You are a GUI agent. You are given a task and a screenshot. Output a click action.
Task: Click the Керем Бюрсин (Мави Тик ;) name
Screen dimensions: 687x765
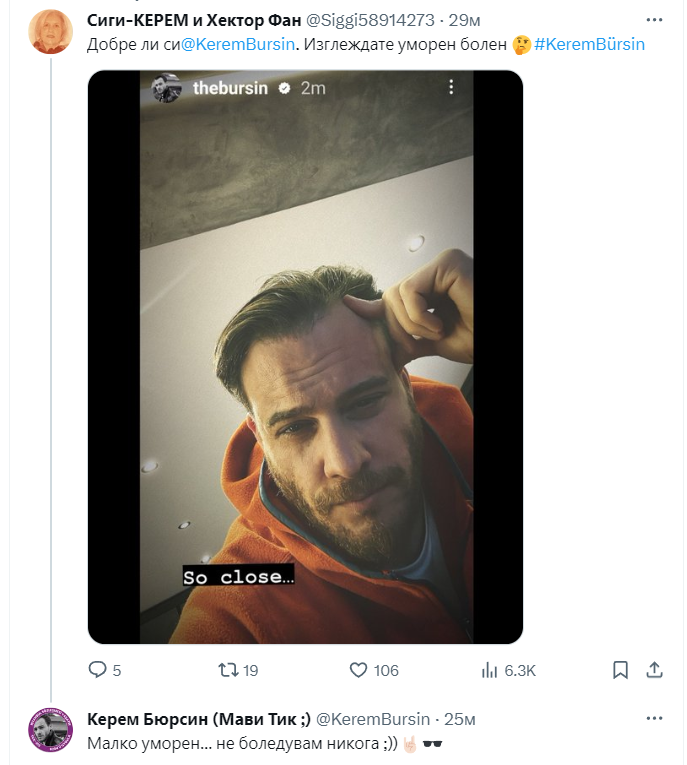(x=198, y=719)
